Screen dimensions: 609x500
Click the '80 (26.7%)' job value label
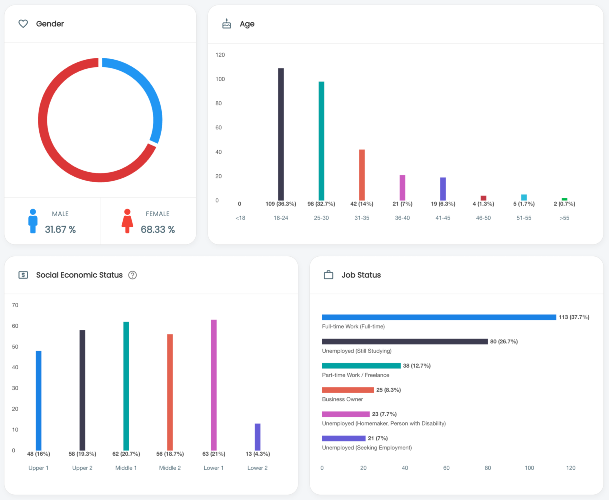coord(504,341)
